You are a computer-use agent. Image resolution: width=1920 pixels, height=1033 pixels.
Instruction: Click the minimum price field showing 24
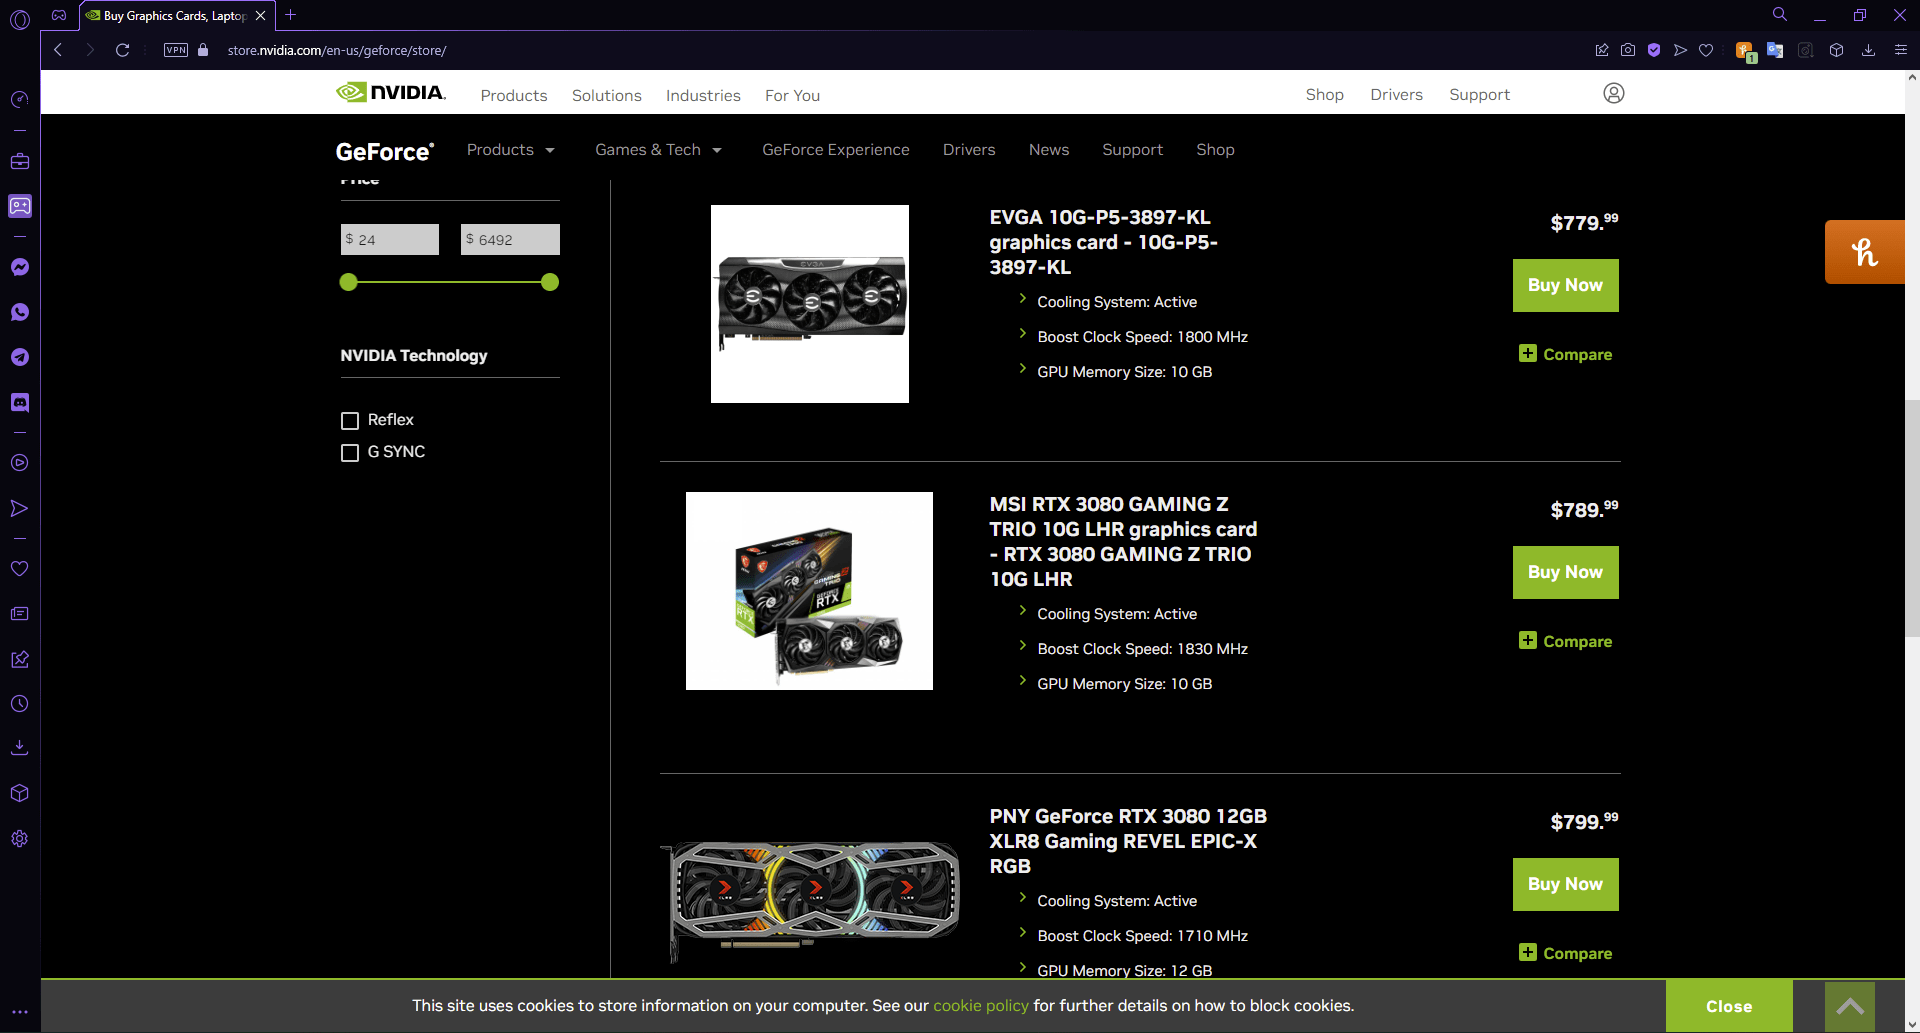pos(390,239)
